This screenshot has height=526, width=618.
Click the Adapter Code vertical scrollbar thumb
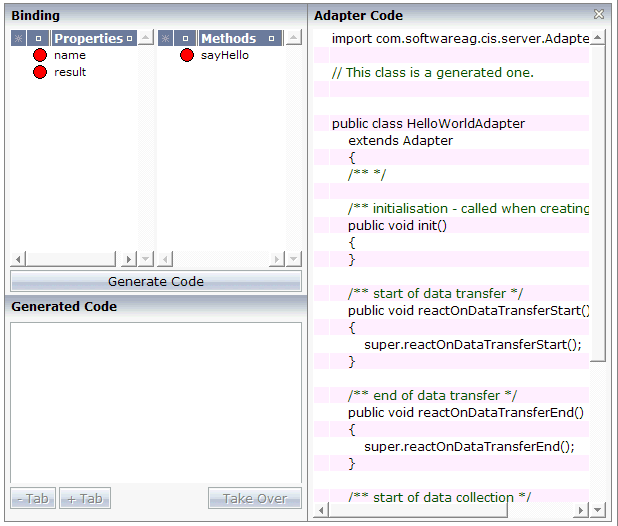[x=598, y=203]
